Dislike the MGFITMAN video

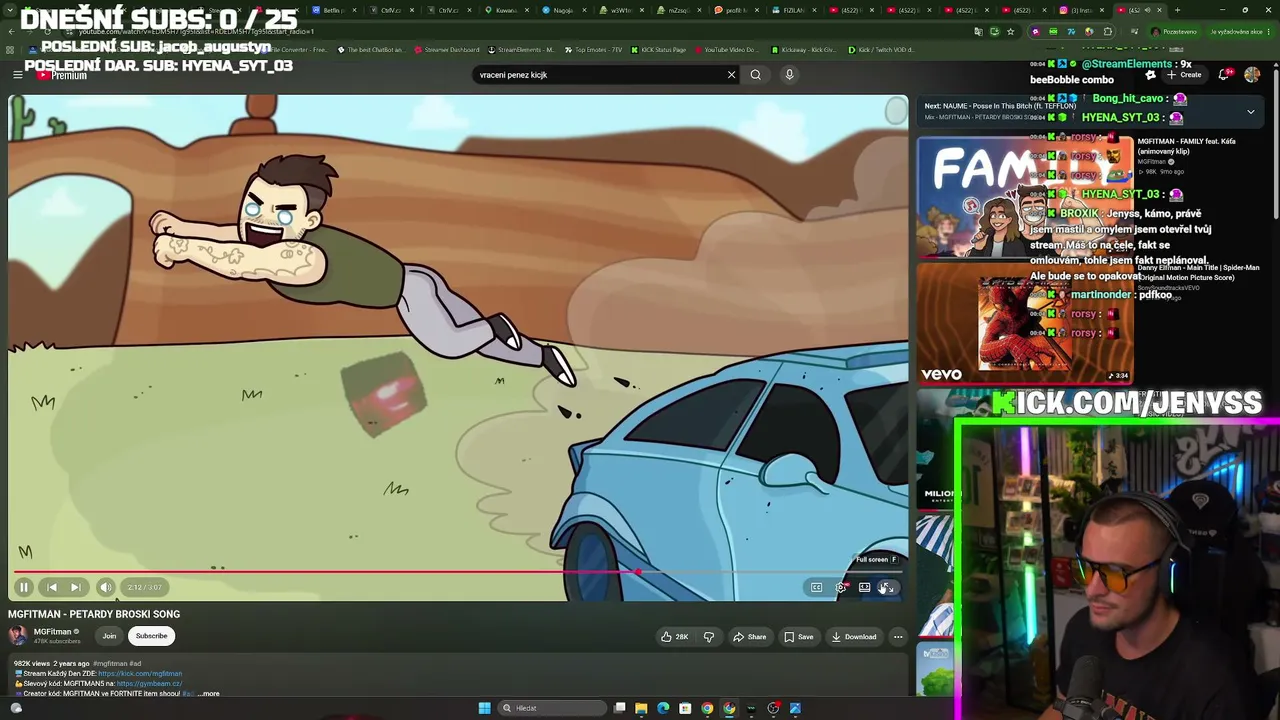click(x=709, y=637)
